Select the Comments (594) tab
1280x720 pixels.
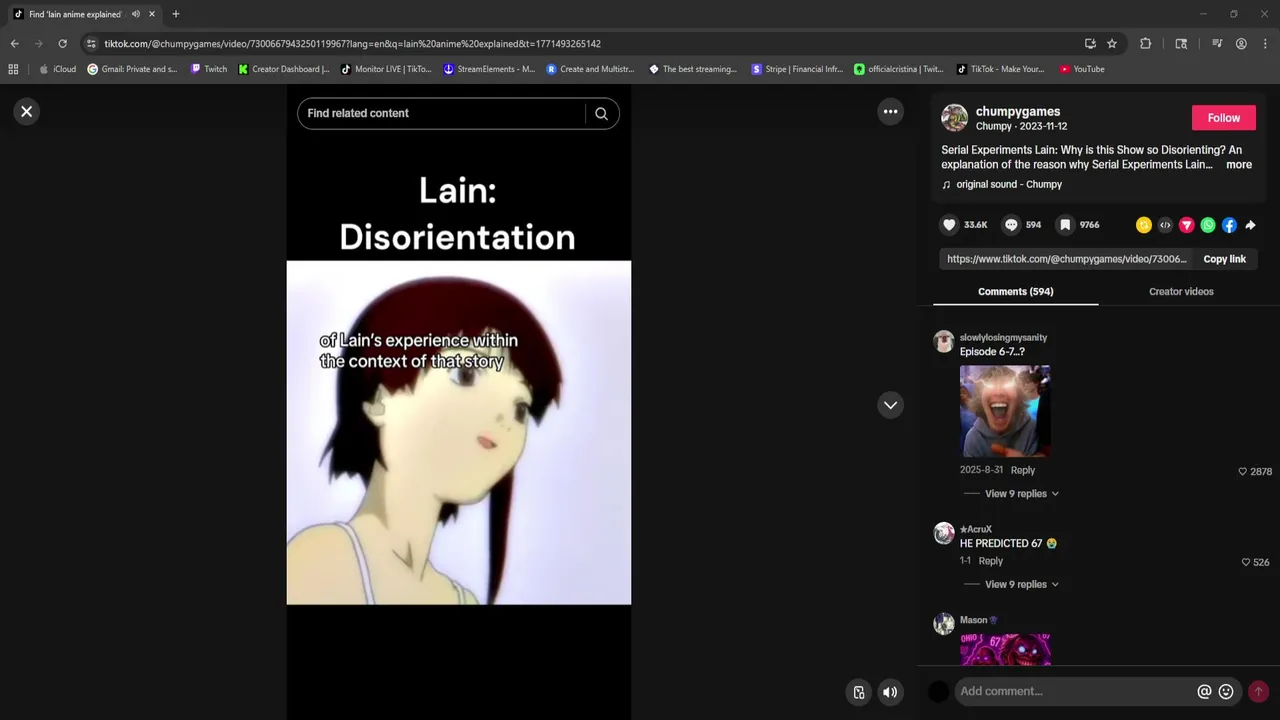click(1015, 292)
